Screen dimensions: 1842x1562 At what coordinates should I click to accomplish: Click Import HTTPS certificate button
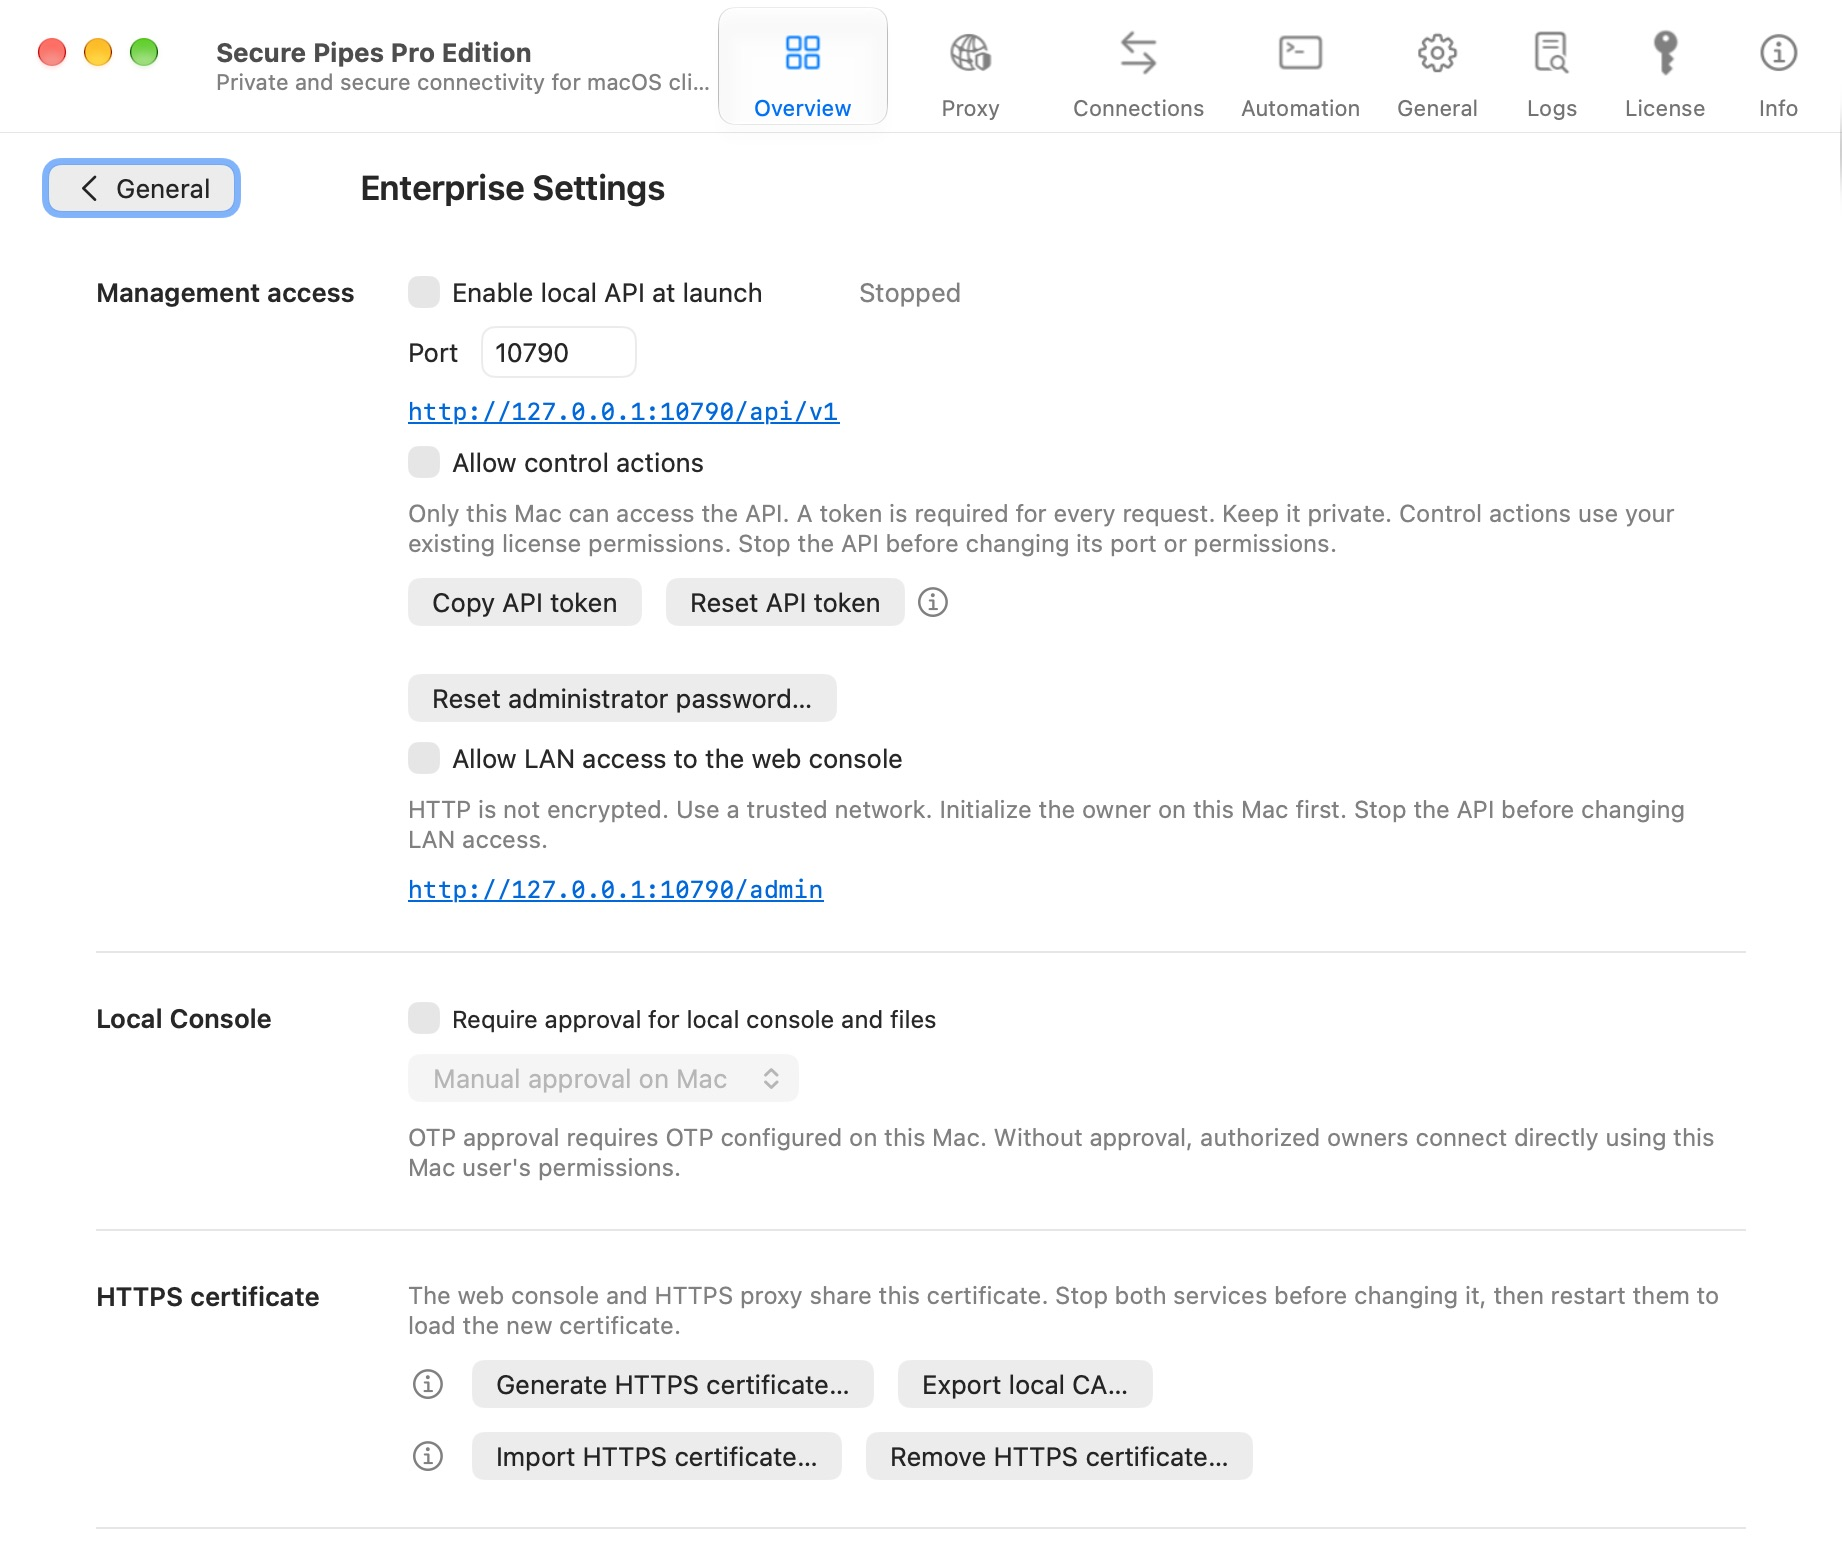(657, 1457)
